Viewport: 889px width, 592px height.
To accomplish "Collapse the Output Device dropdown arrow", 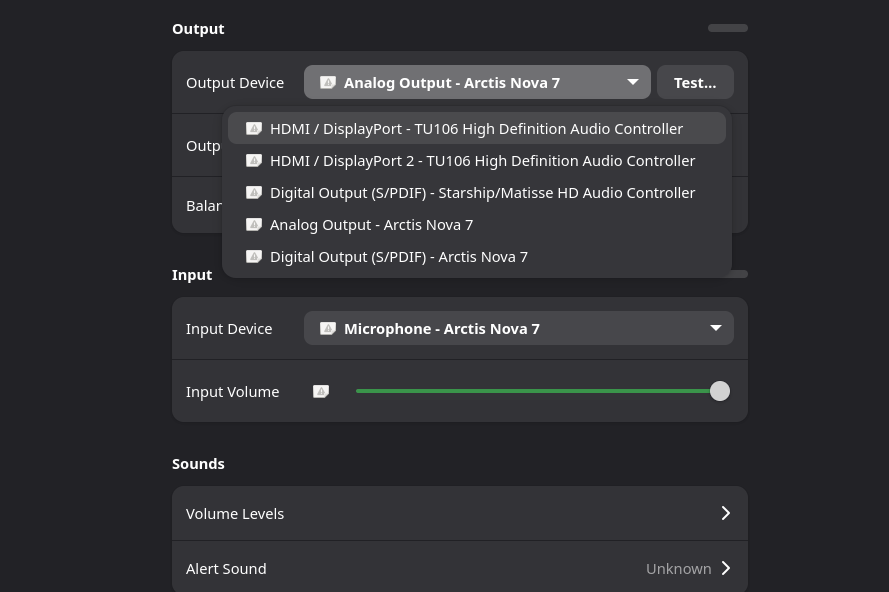I will [633, 83].
